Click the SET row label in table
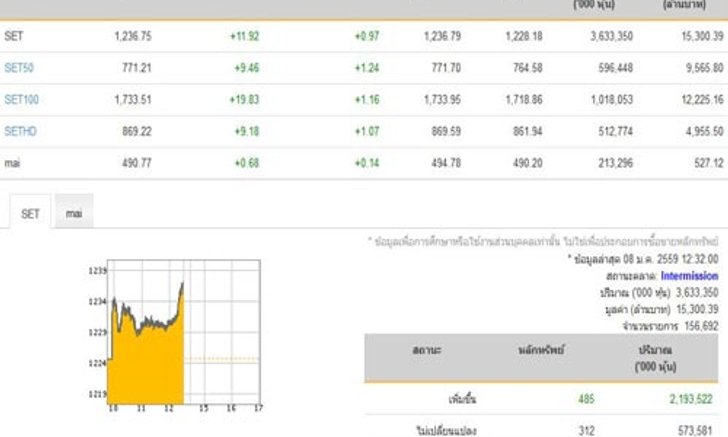The height and width of the screenshot is (437, 728). point(13,36)
